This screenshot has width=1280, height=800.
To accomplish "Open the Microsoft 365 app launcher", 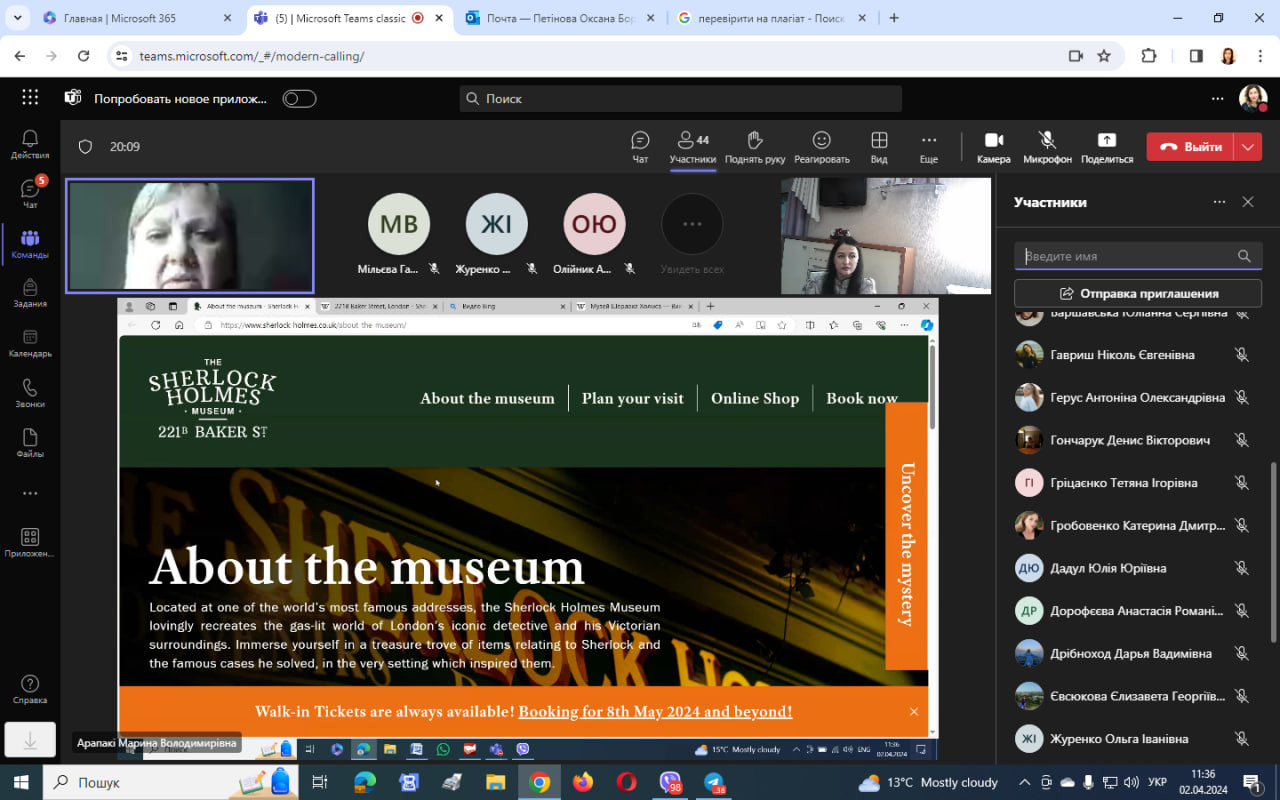I will pos(30,98).
